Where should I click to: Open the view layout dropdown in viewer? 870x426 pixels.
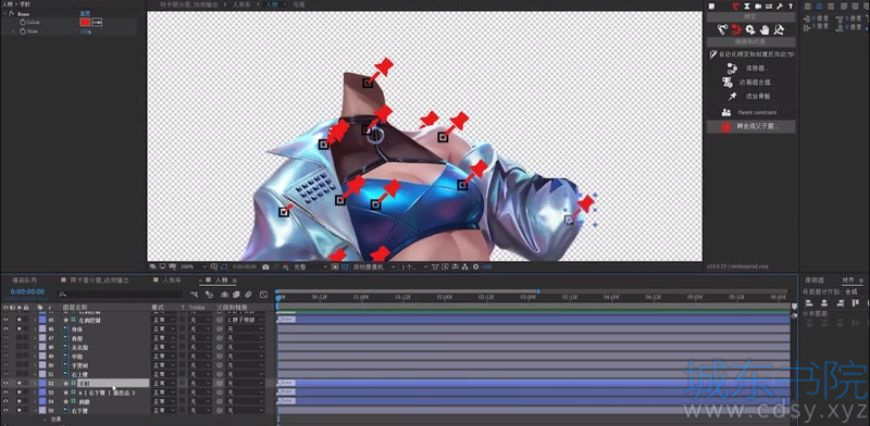point(413,267)
